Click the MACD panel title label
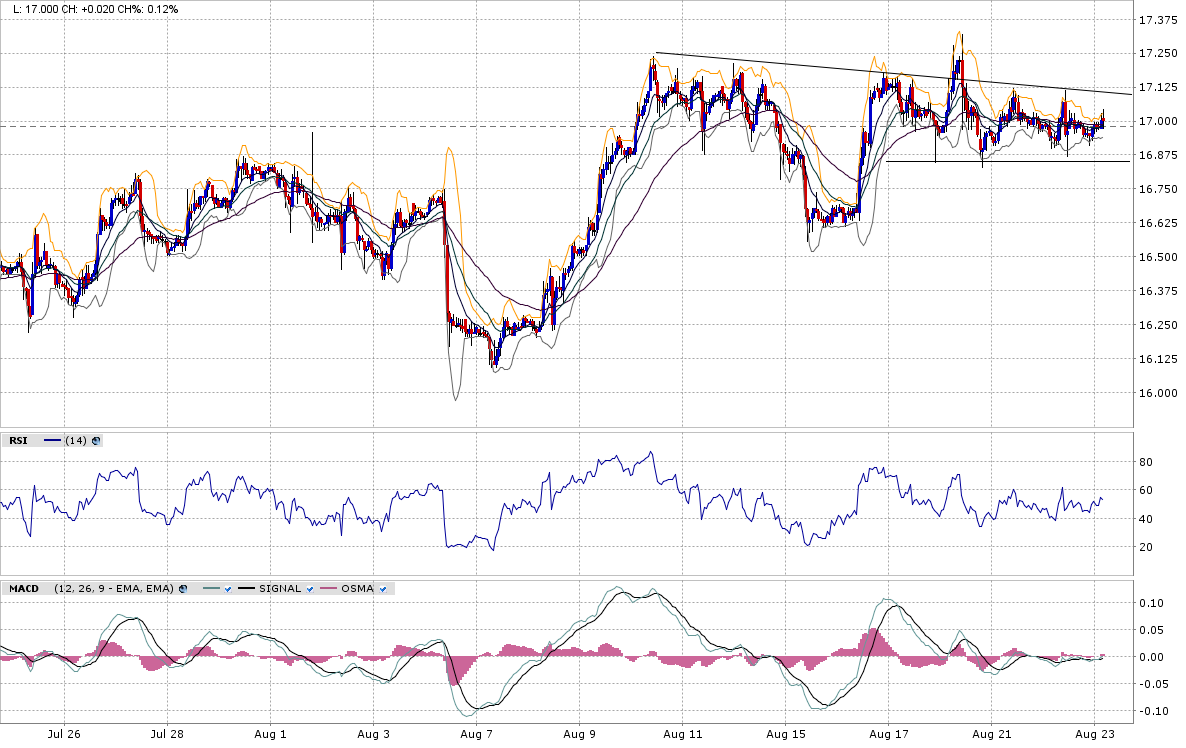1186x748 pixels. (23, 589)
